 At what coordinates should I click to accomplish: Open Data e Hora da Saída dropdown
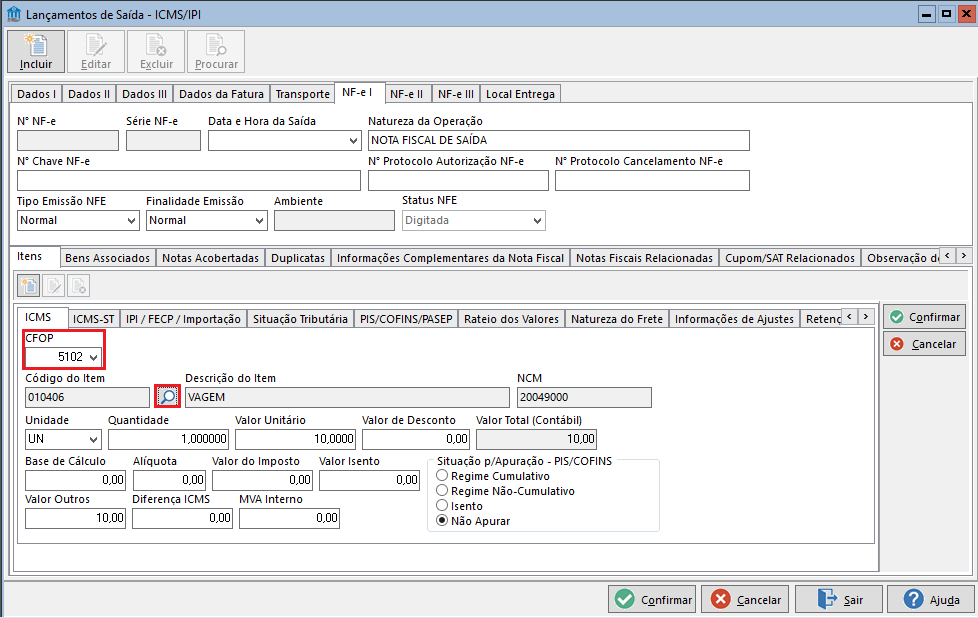(x=354, y=141)
